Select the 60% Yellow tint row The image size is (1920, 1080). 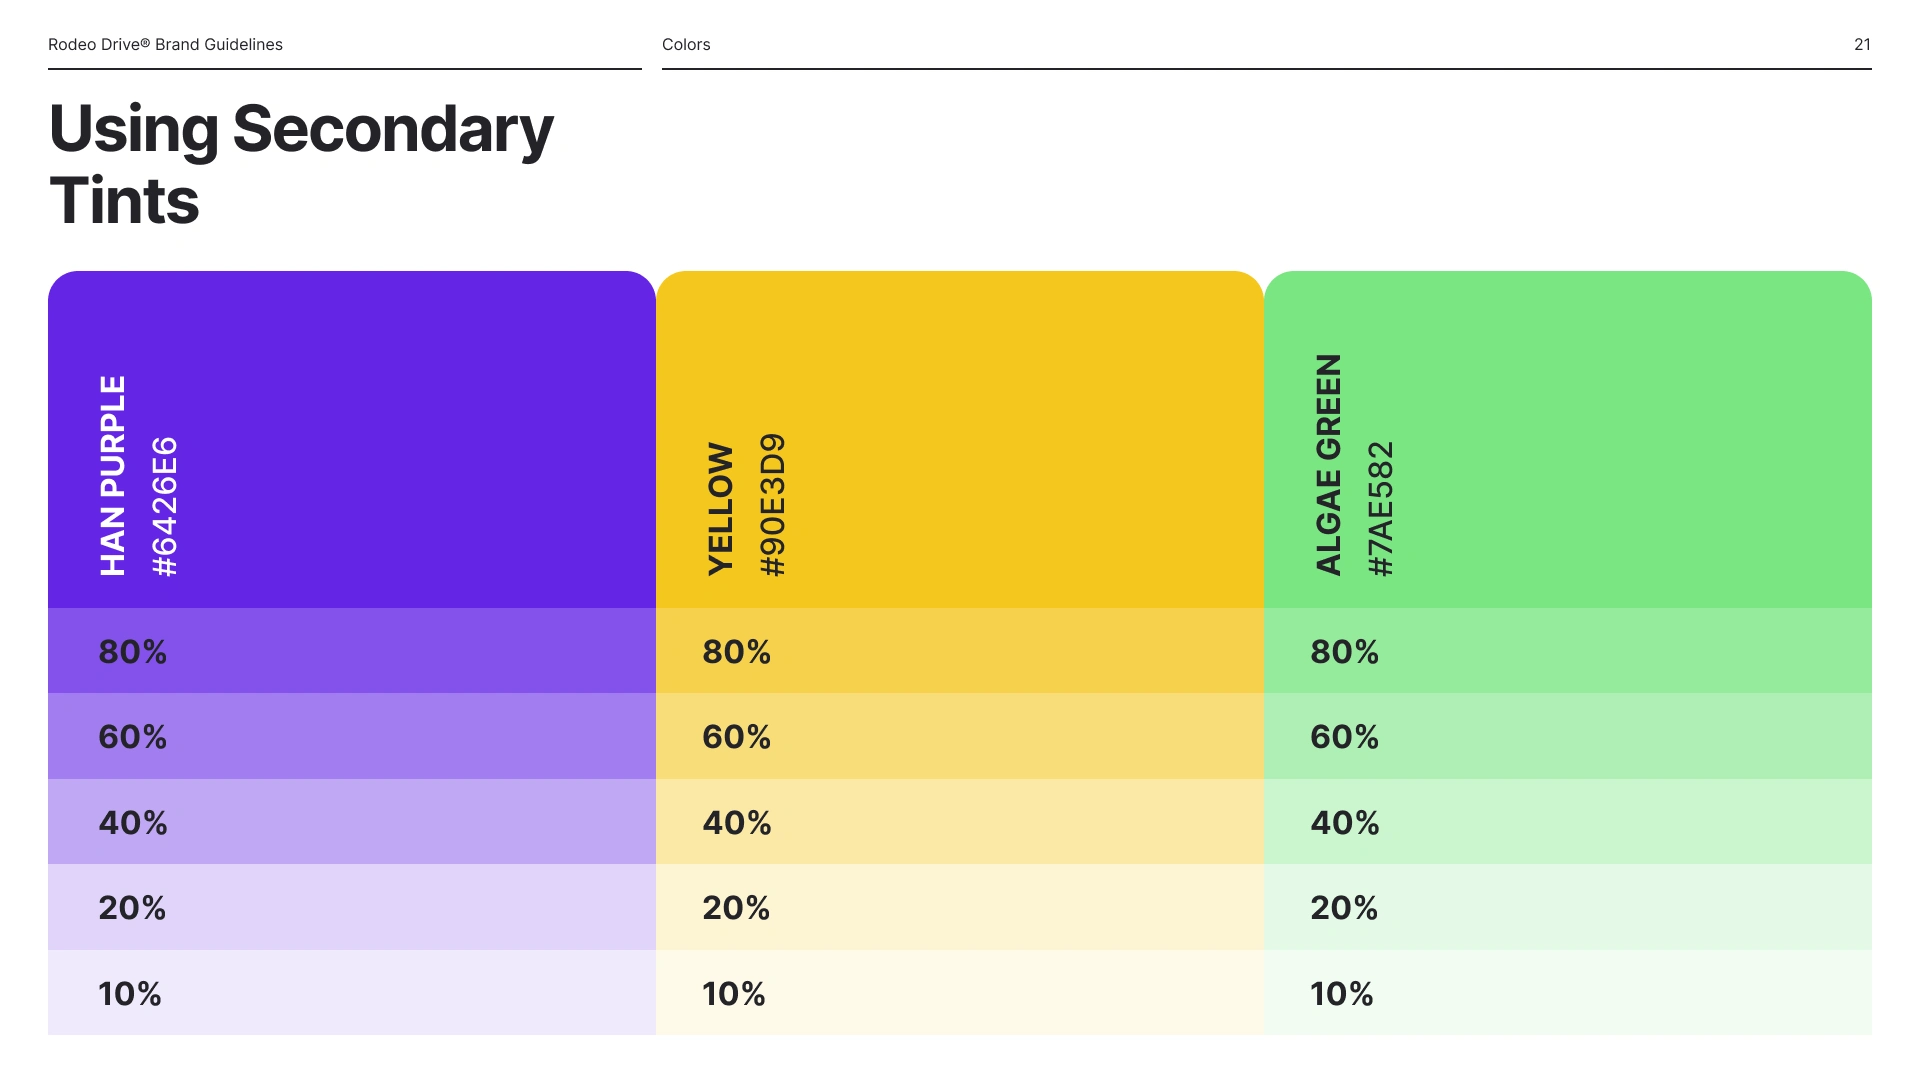(960, 736)
